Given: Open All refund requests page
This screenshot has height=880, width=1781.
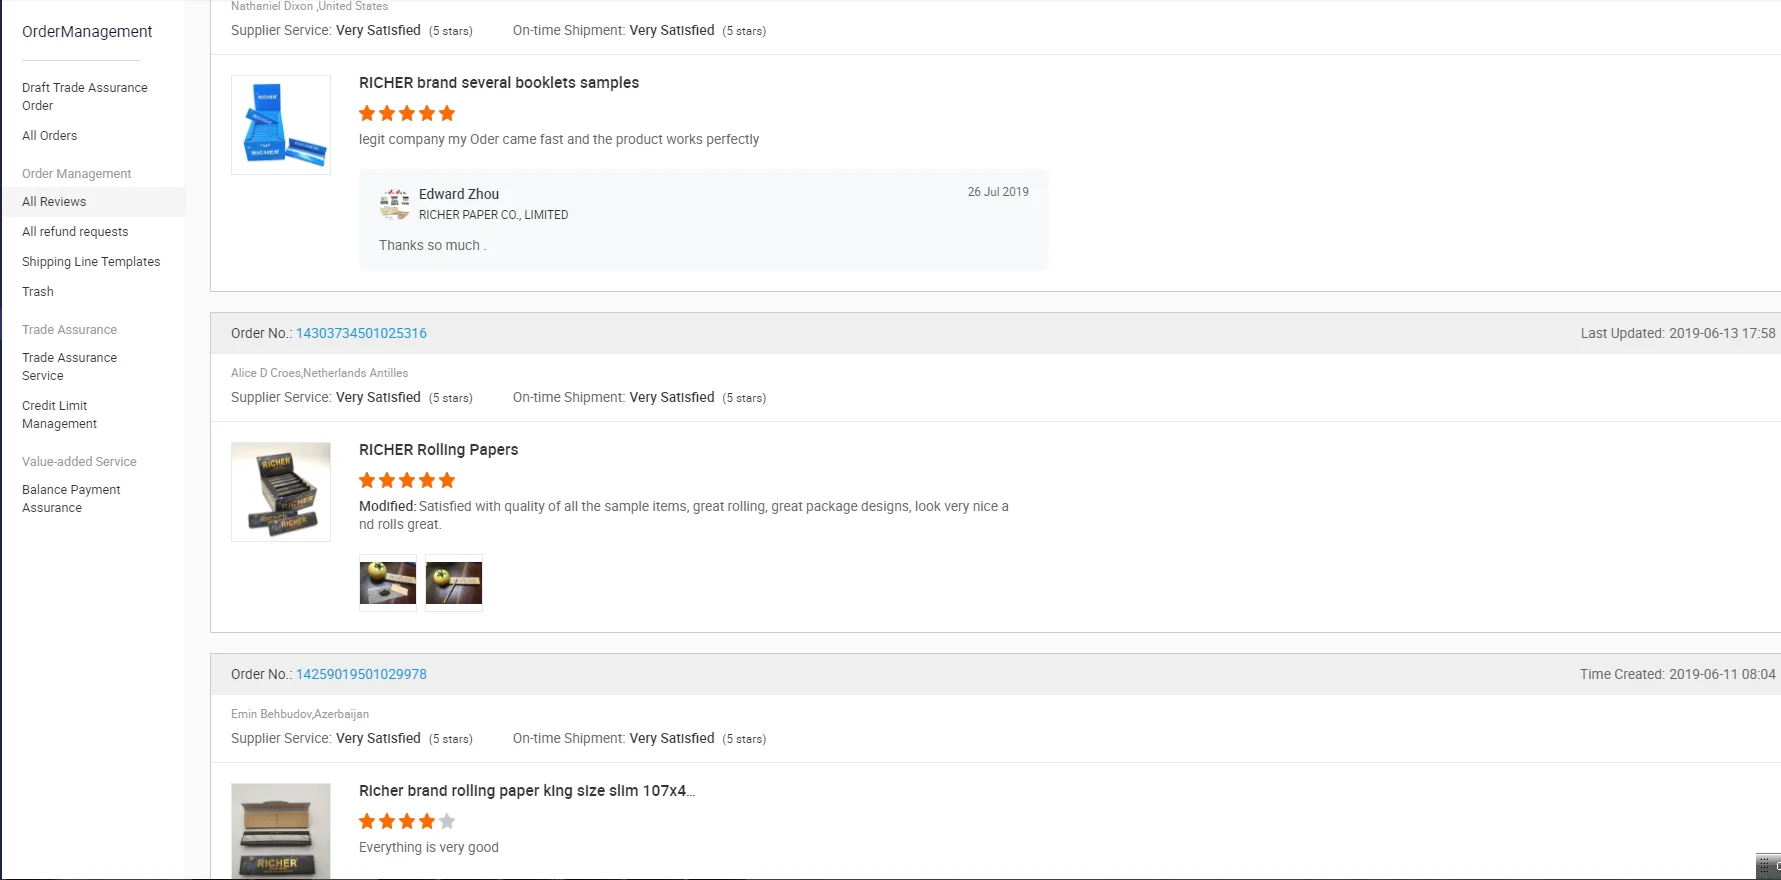Looking at the screenshot, I should [75, 231].
